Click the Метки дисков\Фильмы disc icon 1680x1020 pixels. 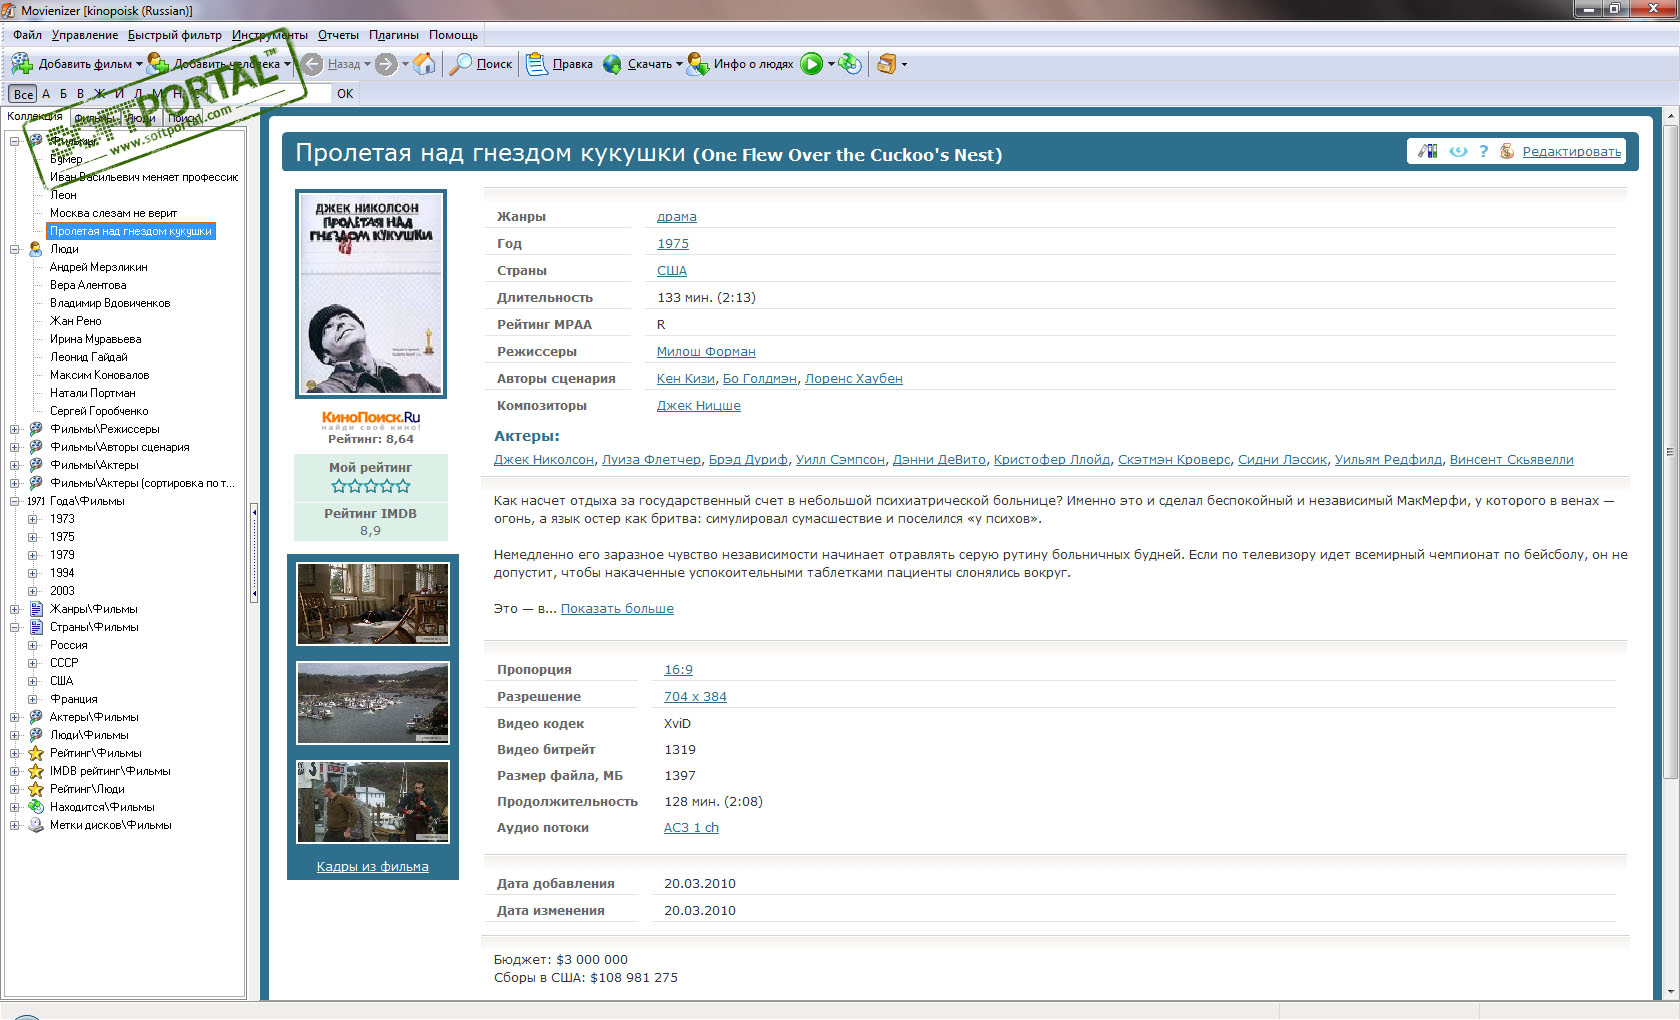36,825
